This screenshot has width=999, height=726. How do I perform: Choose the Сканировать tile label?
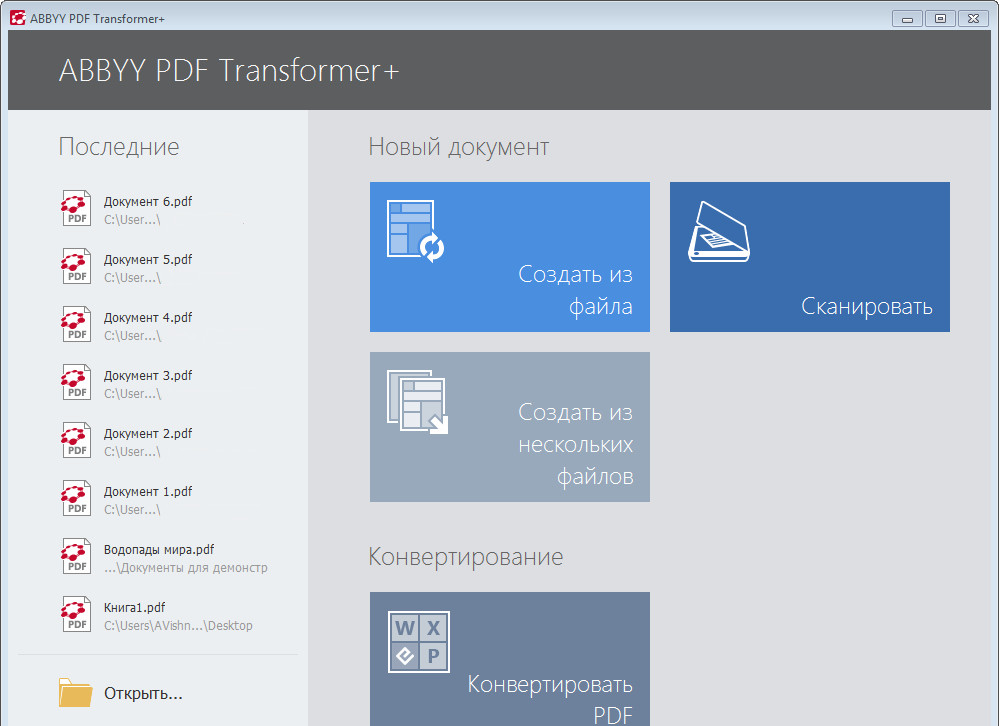coord(866,307)
